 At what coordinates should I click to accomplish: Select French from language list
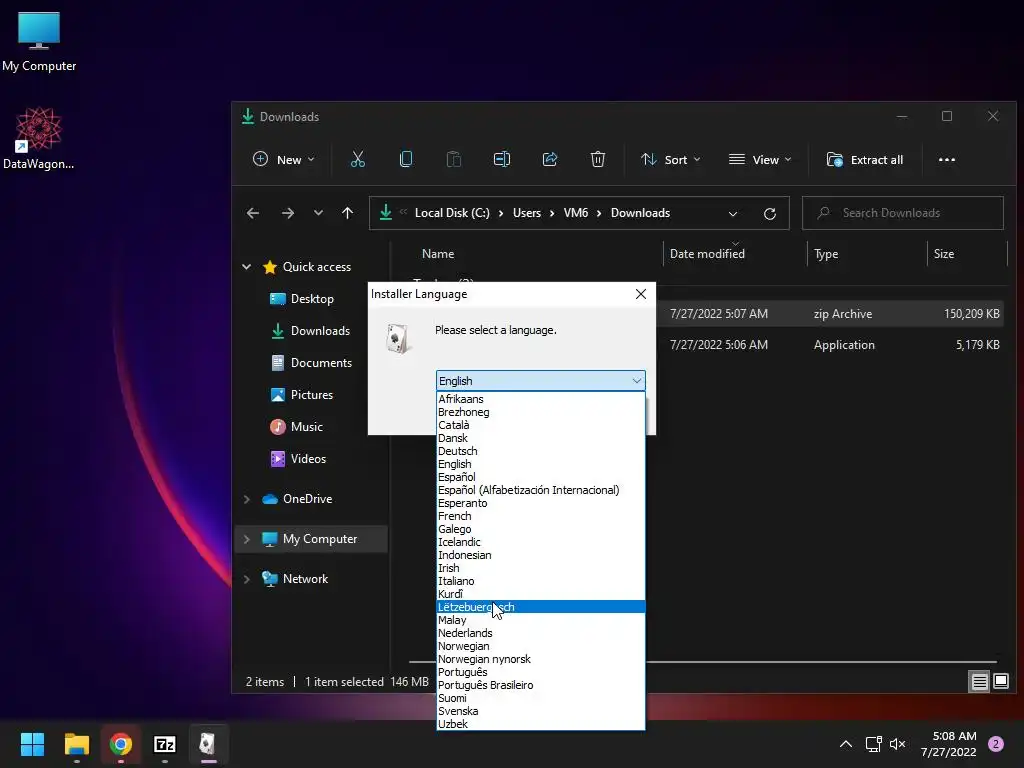tap(541, 516)
